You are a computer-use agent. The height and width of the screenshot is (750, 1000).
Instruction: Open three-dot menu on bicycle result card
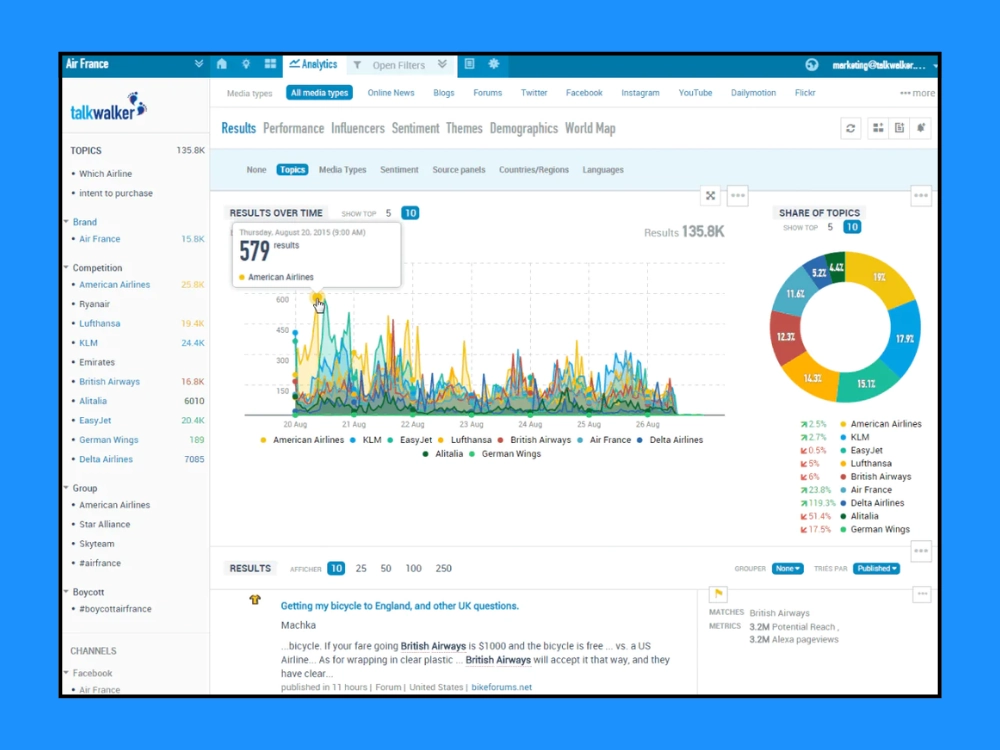coord(922,594)
